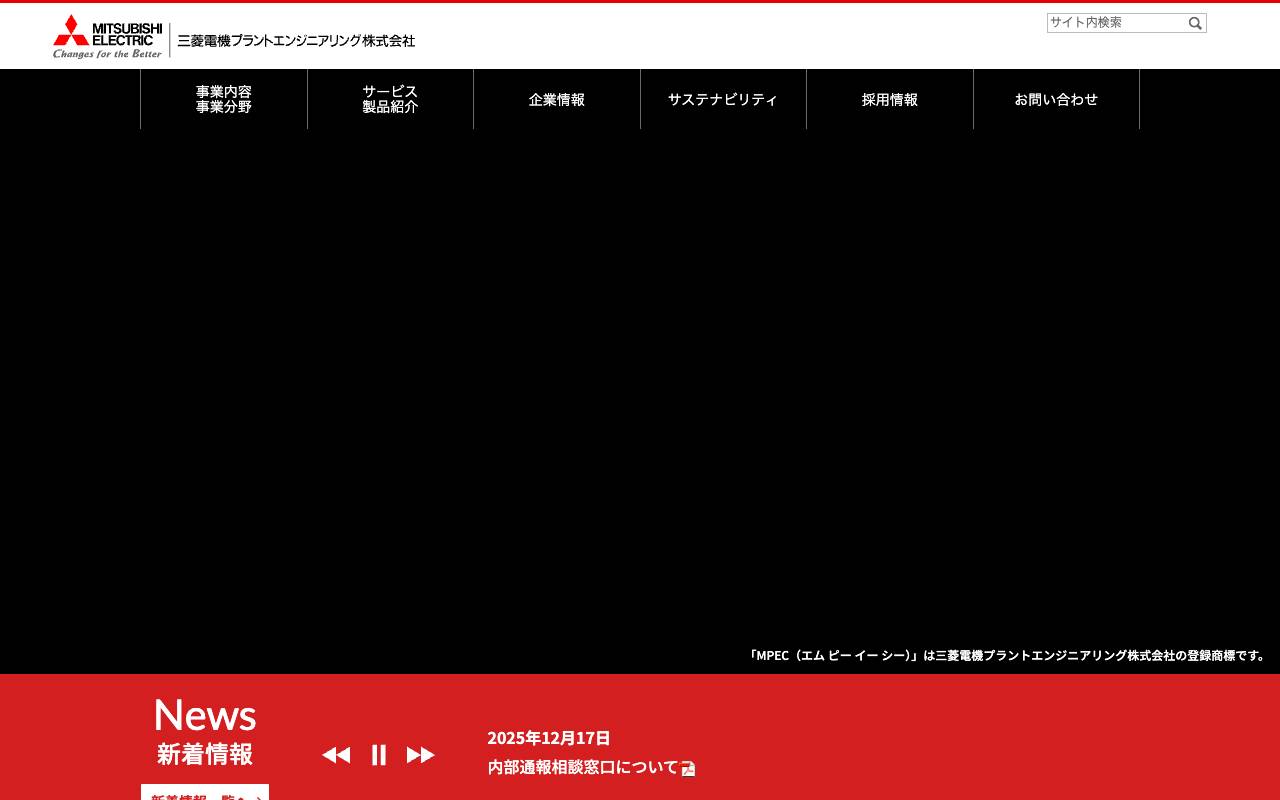Click the News 新着情報 heading
The image size is (1280, 800).
coord(205,731)
